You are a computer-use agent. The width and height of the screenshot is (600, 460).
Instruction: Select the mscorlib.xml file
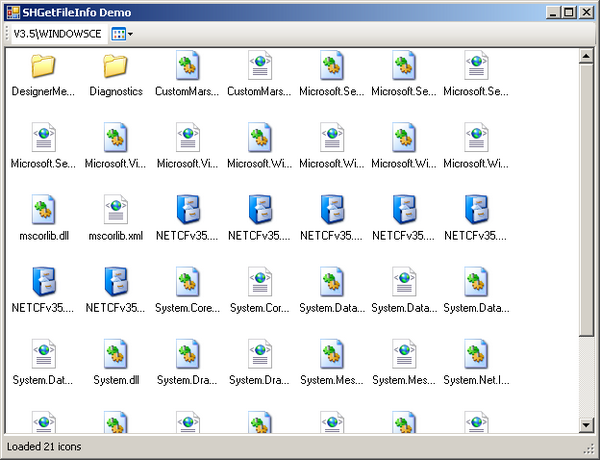116,219
